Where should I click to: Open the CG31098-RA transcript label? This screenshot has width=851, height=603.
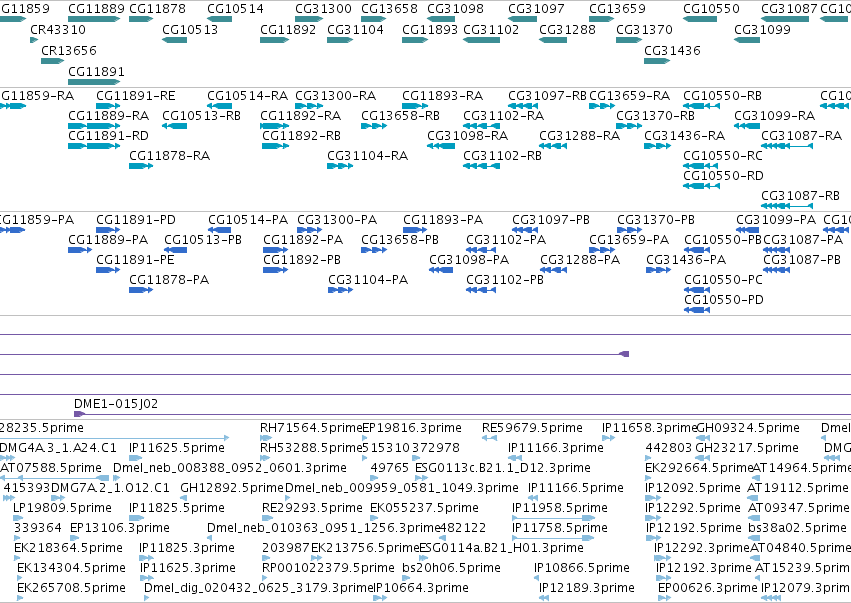click(468, 136)
